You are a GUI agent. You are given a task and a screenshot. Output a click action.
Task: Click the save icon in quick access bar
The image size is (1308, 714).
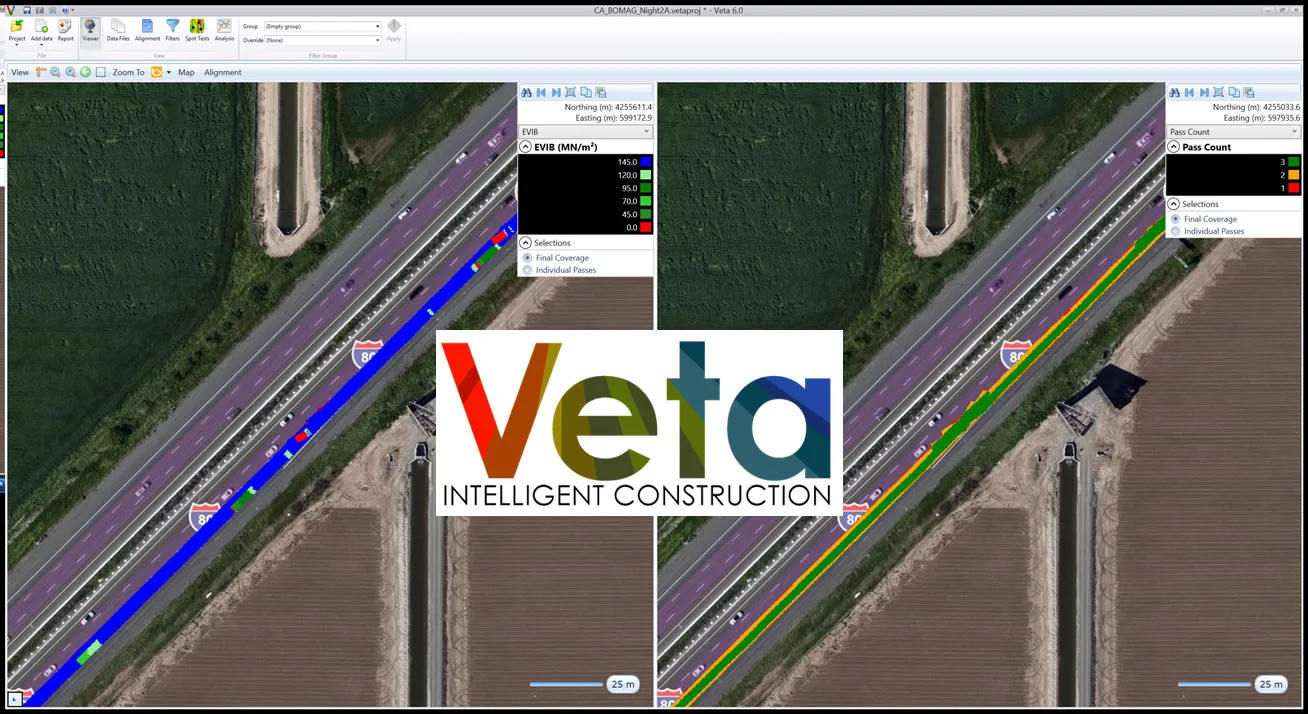pyautogui.click(x=27, y=9)
